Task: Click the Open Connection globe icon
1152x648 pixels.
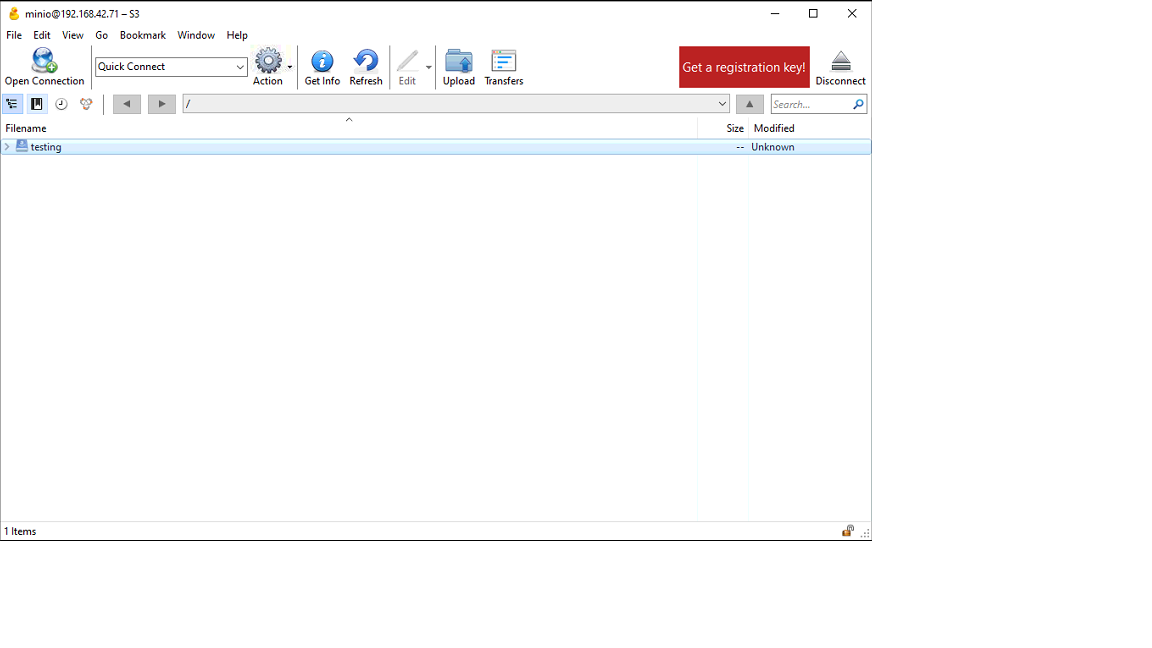Action: click(43, 60)
